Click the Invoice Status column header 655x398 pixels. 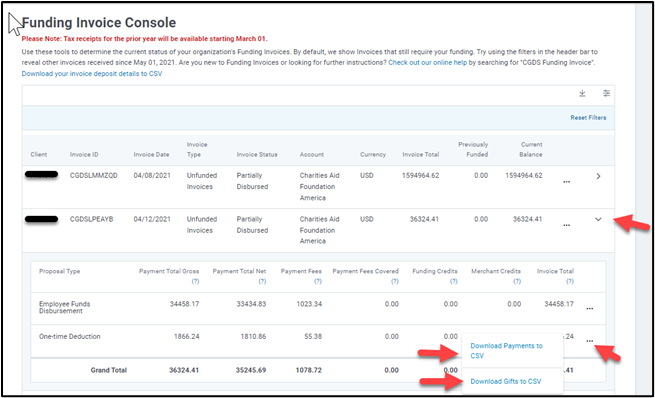click(x=257, y=155)
